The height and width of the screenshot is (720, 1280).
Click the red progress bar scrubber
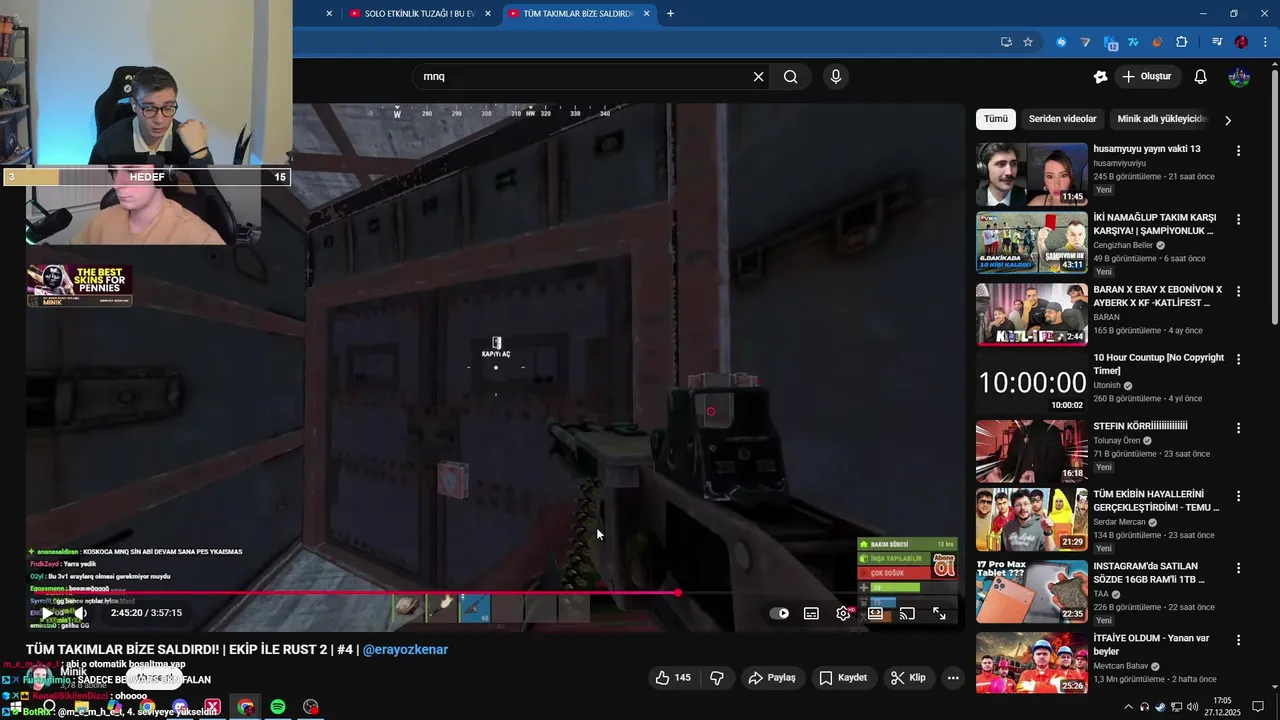point(678,593)
